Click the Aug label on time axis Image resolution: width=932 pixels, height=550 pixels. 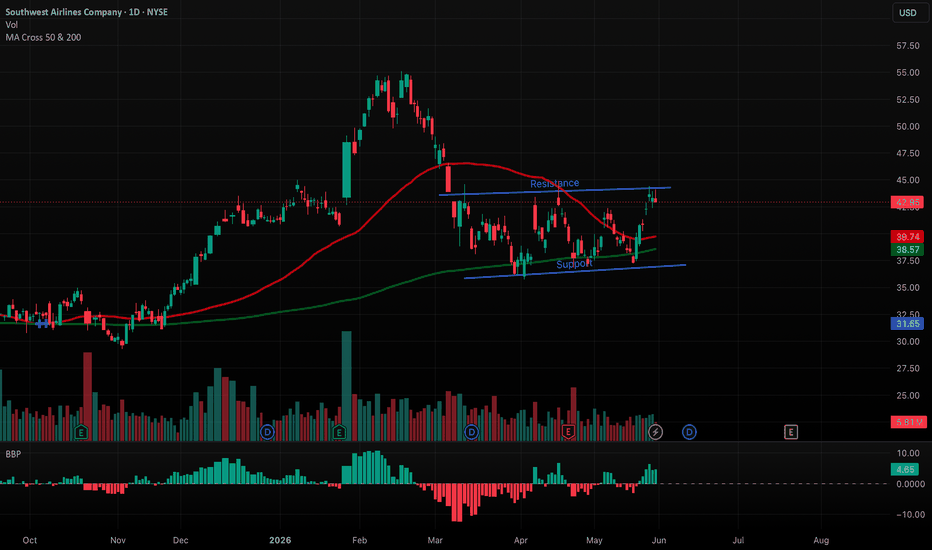click(821, 540)
